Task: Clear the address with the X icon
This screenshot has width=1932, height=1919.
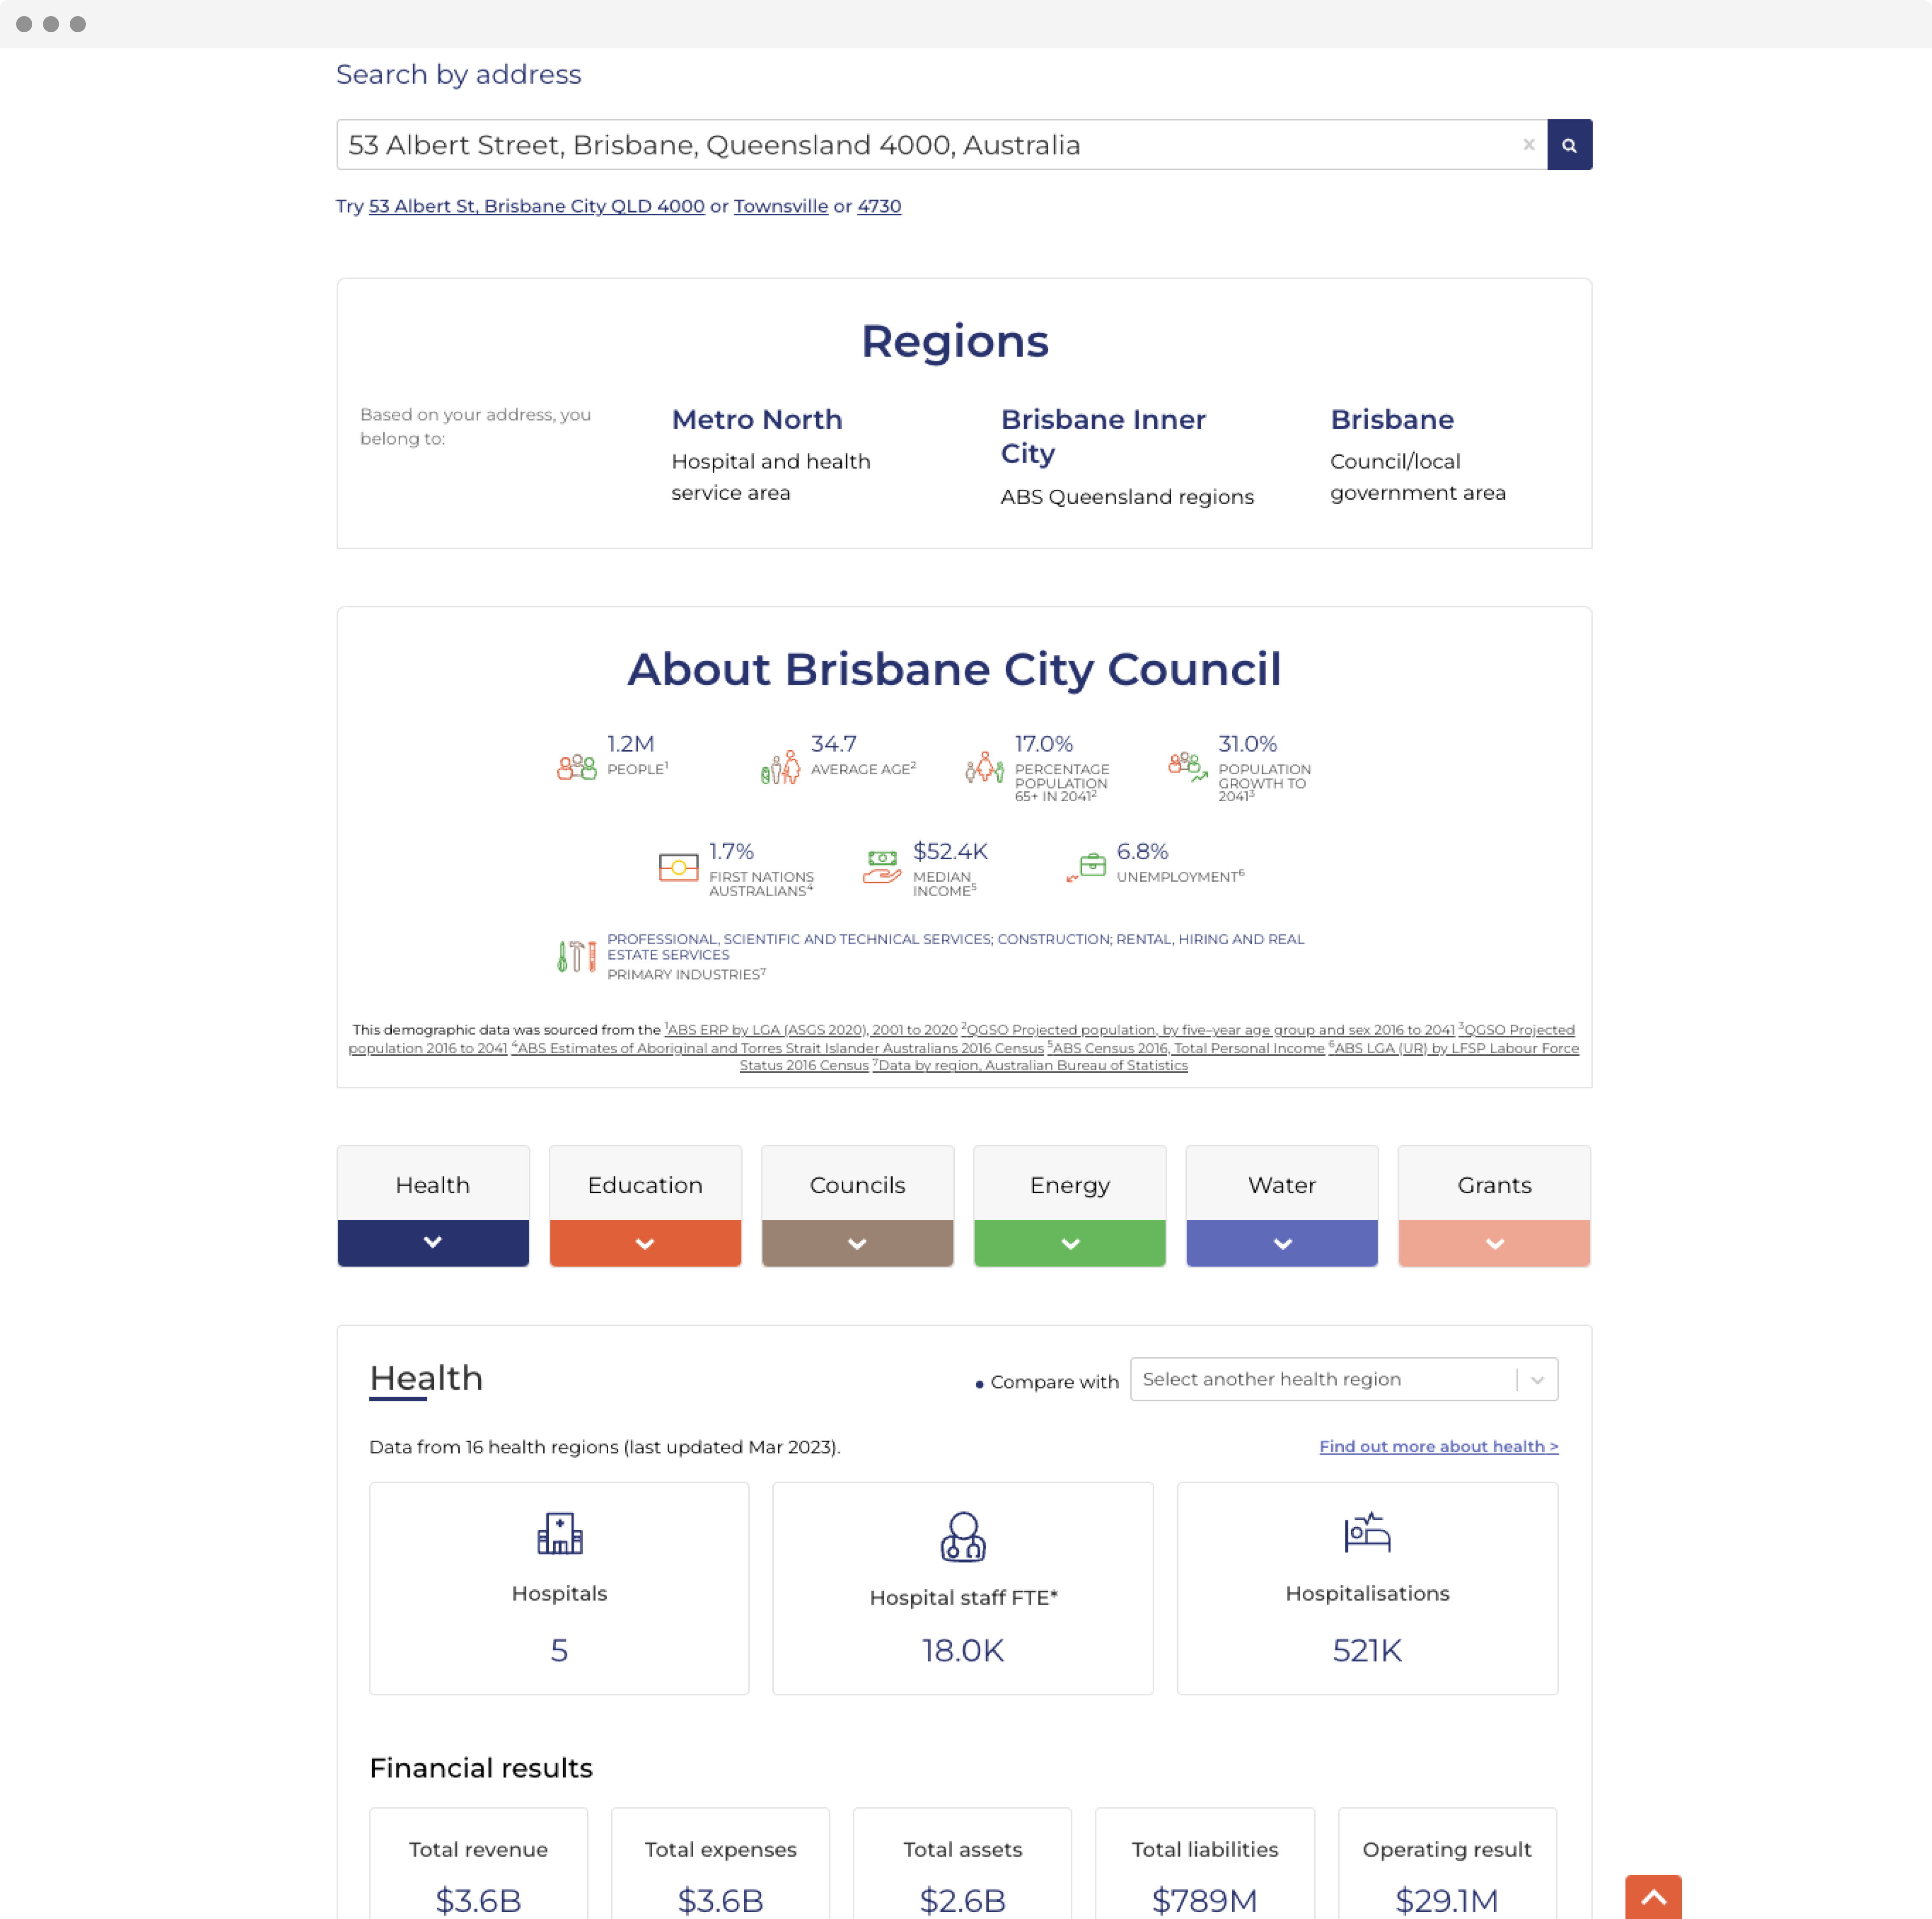Action: point(1528,145)
